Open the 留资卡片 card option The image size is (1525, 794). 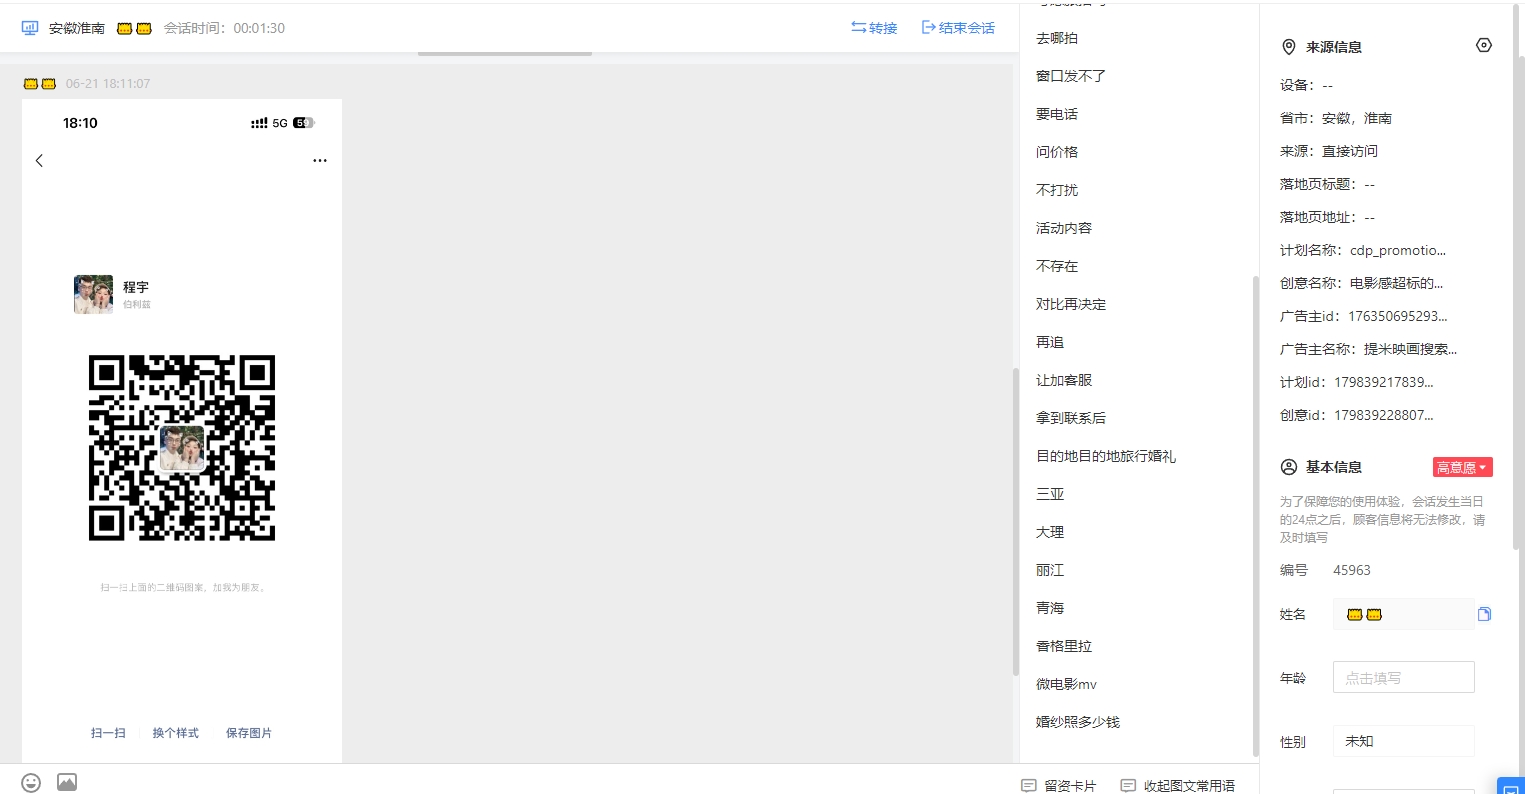1058,786
